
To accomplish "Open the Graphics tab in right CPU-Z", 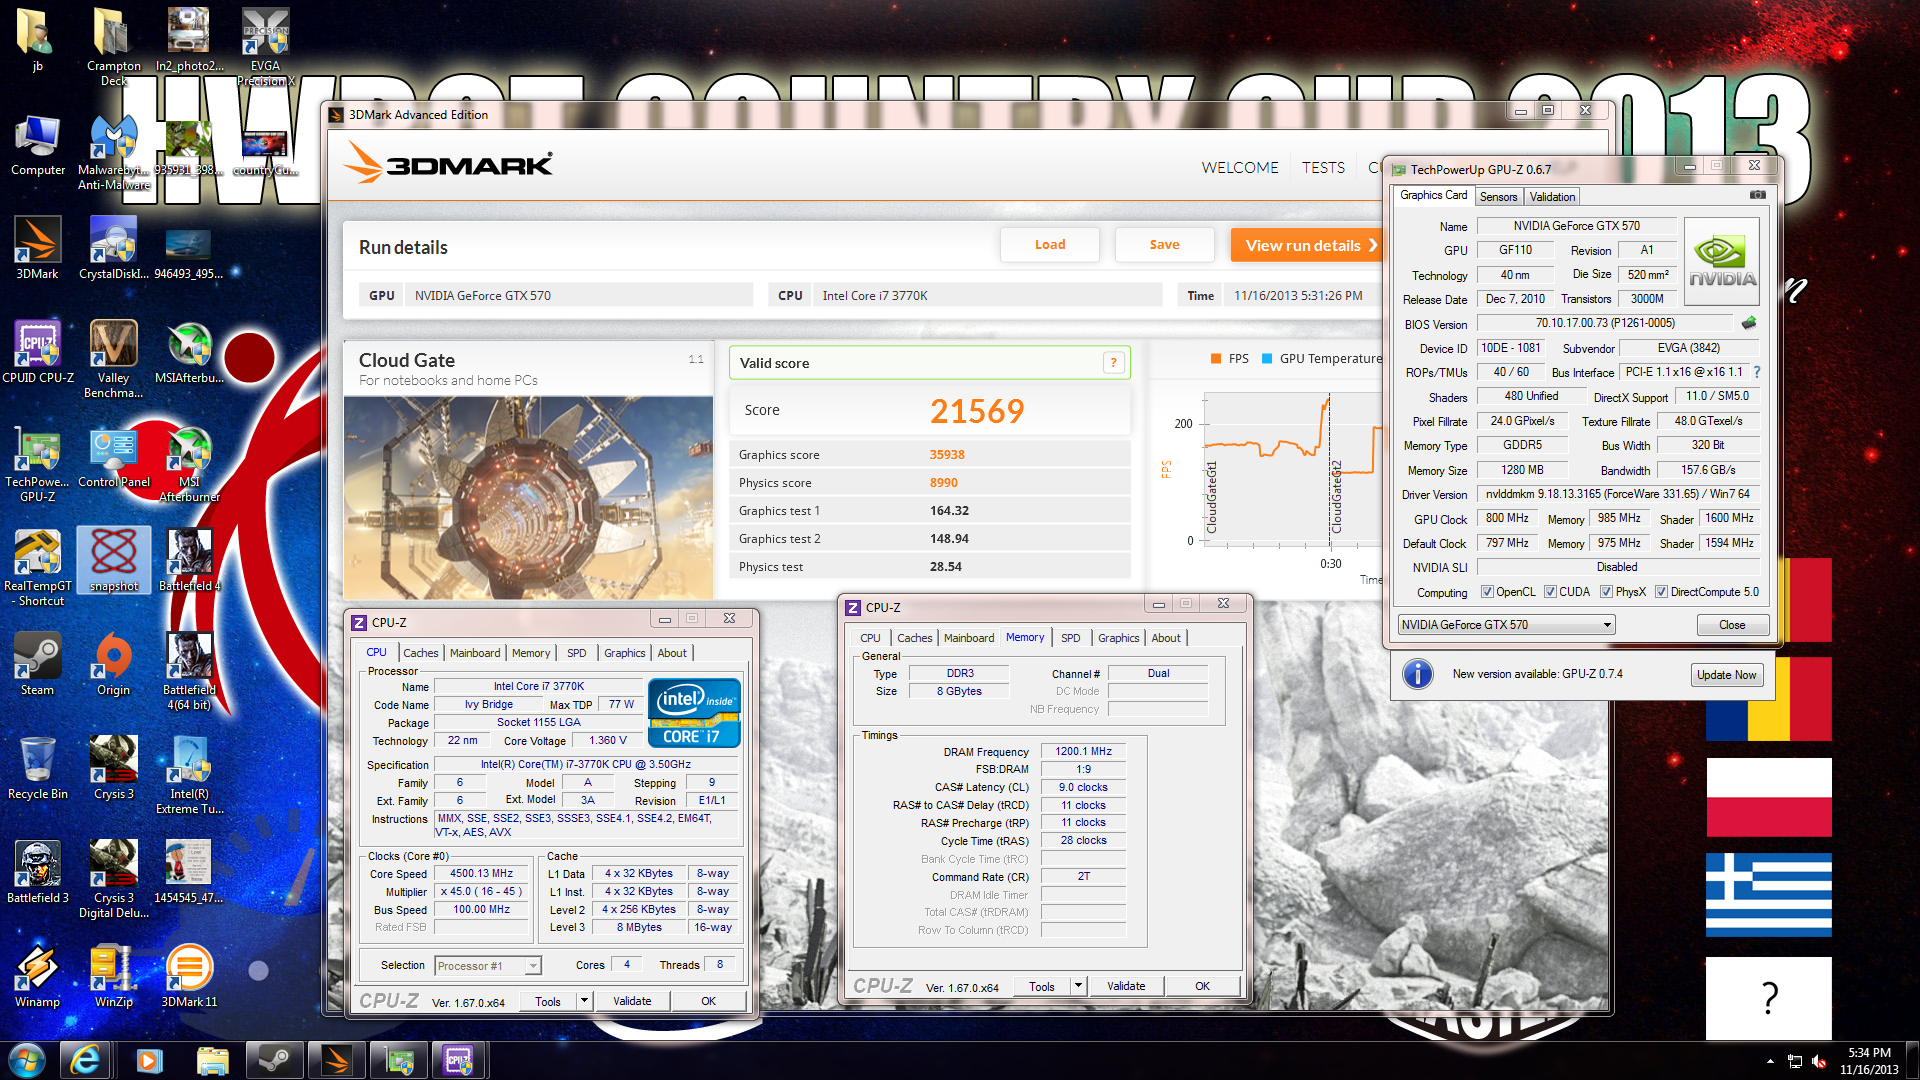I will point(1118,638).
